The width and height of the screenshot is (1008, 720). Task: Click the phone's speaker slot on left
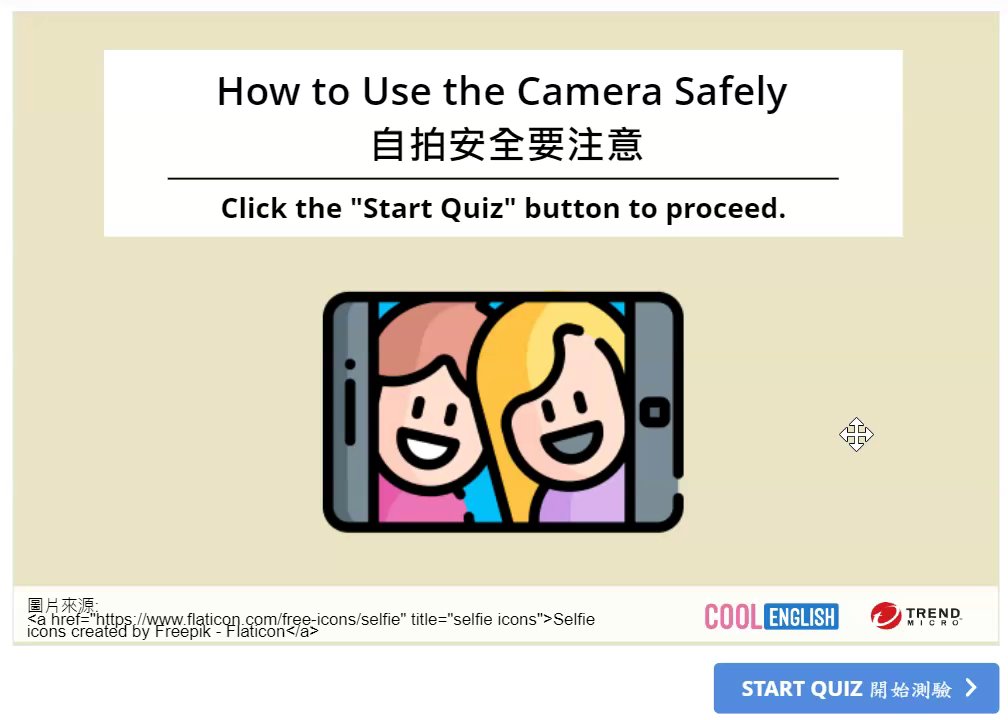point(350,411)
